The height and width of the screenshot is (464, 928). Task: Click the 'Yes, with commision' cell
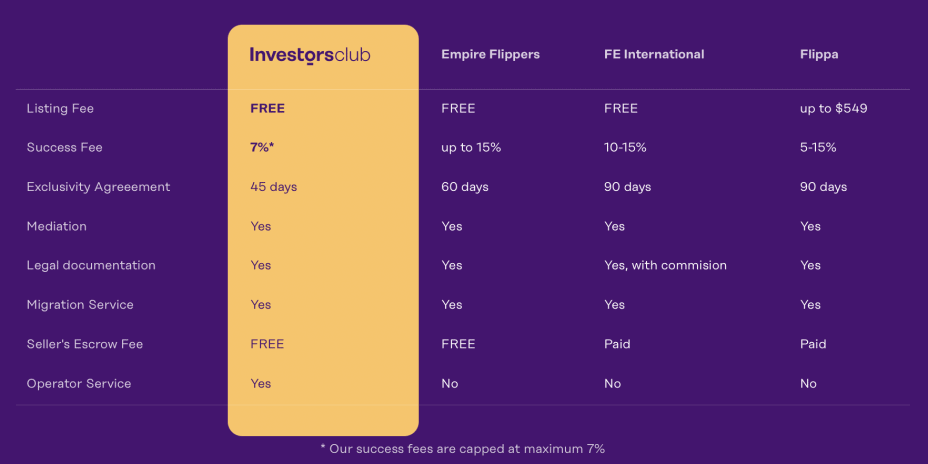coord(665,265)
